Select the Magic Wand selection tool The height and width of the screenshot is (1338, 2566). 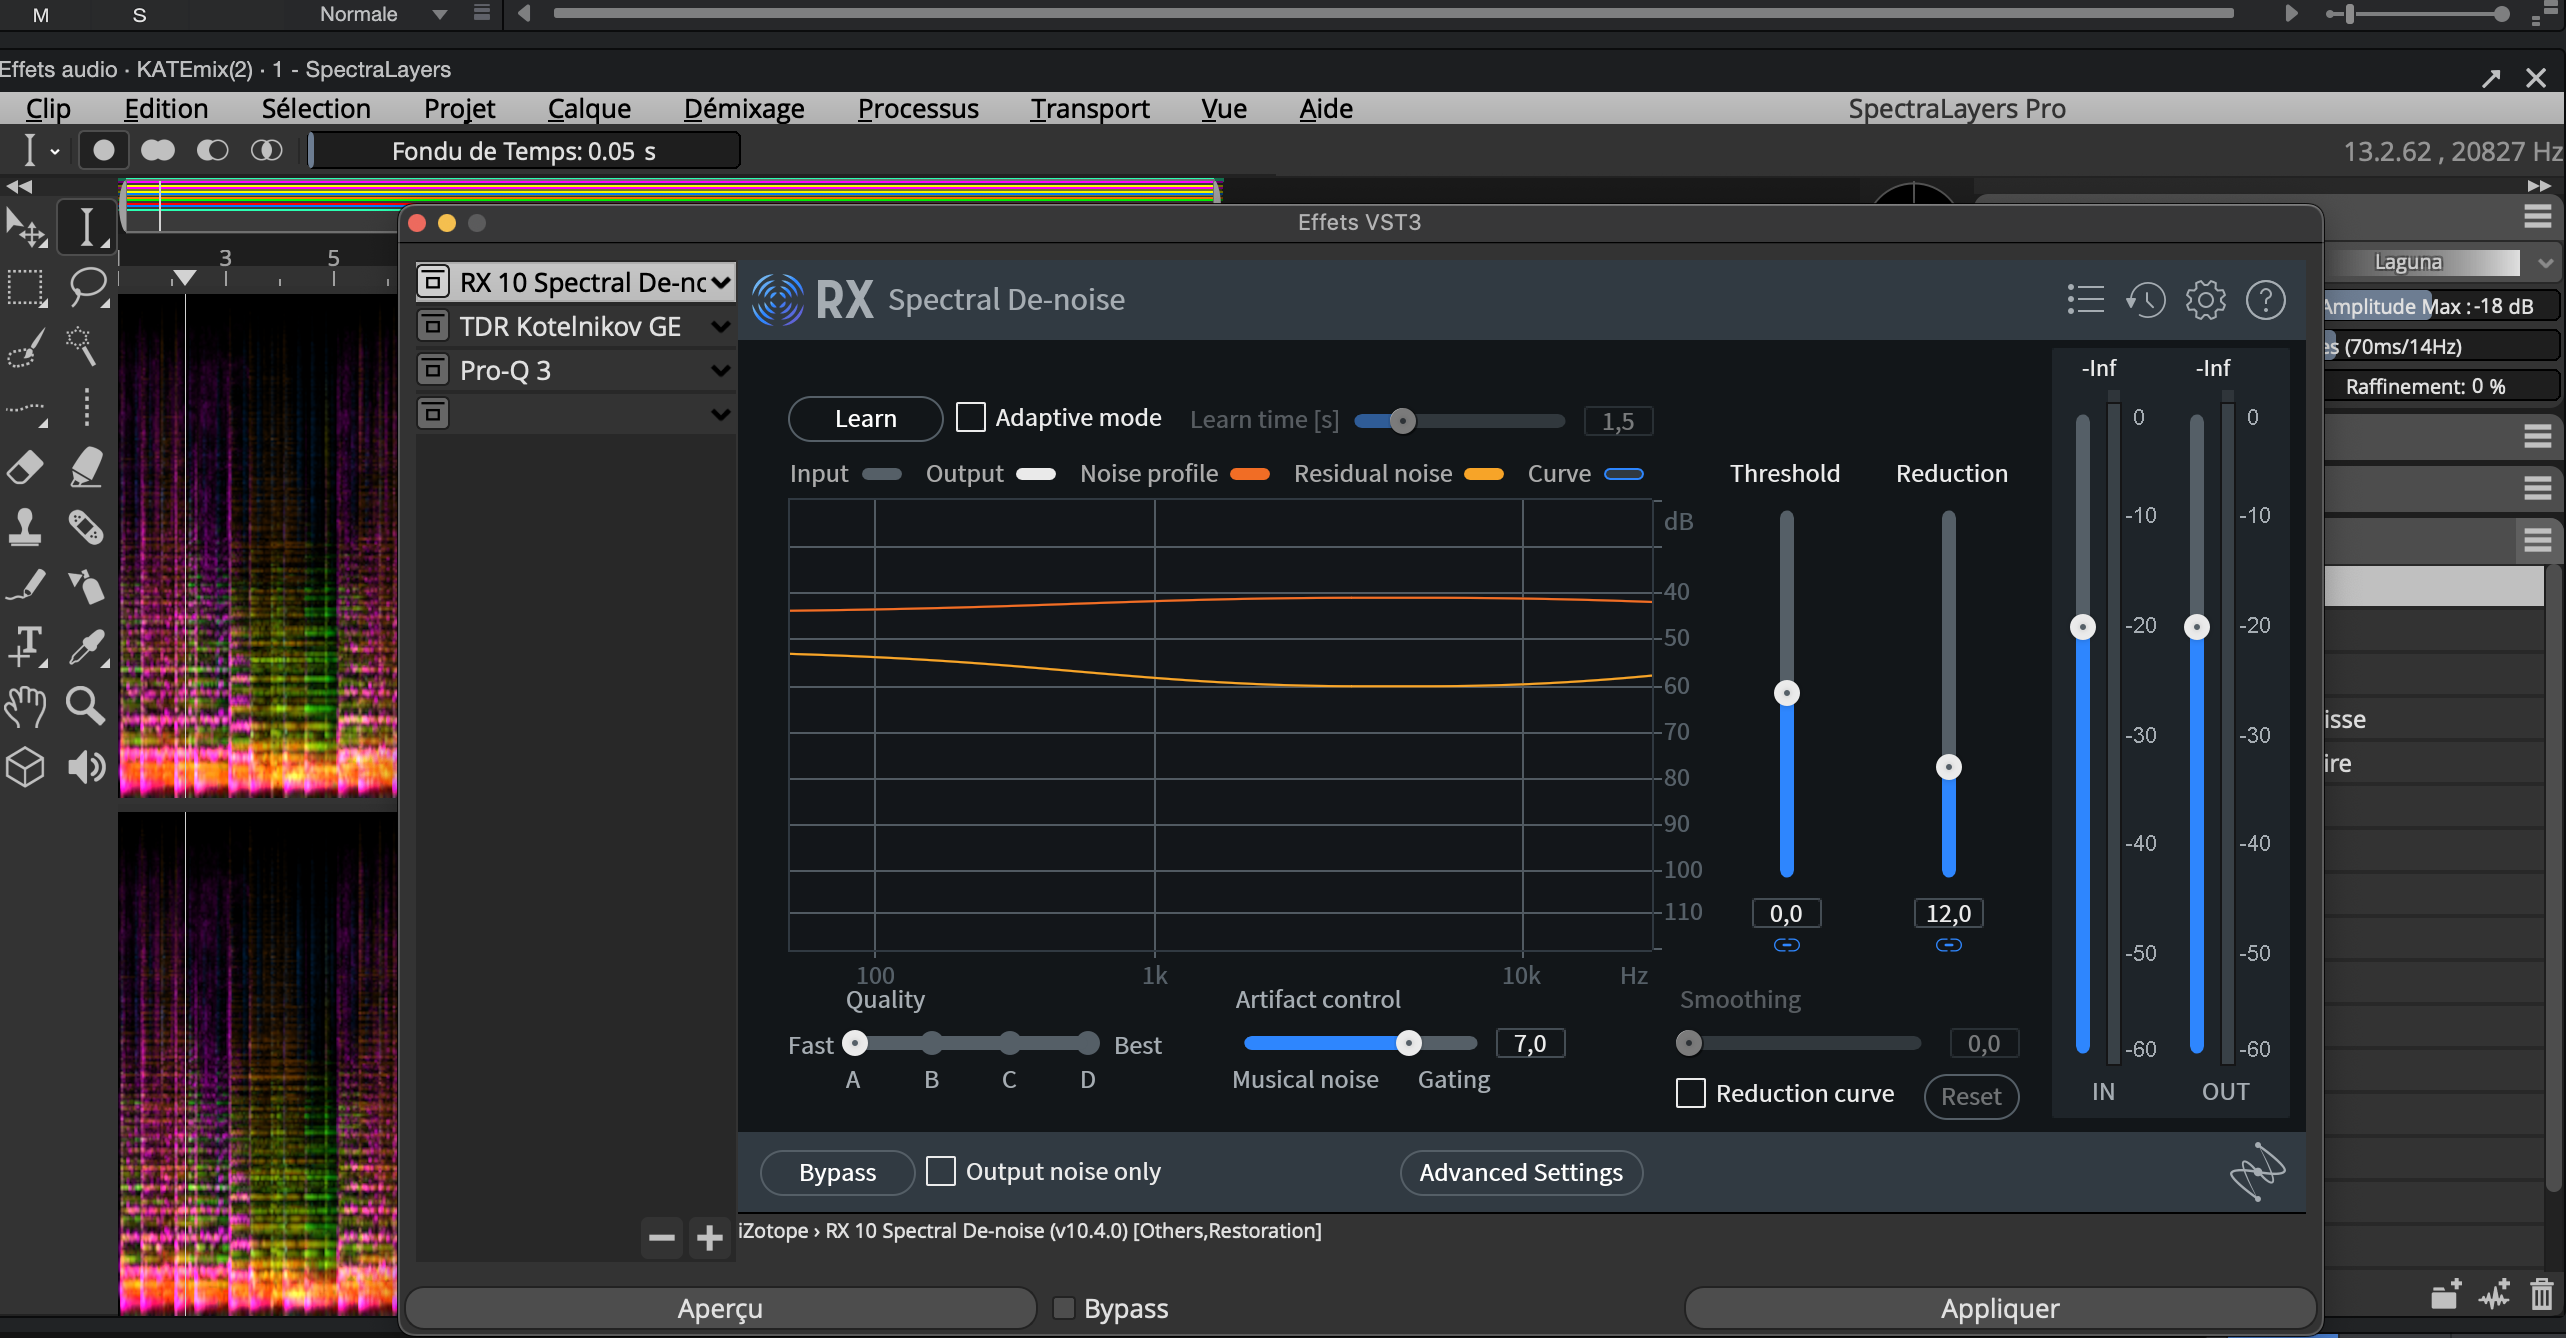coord(87,347)
